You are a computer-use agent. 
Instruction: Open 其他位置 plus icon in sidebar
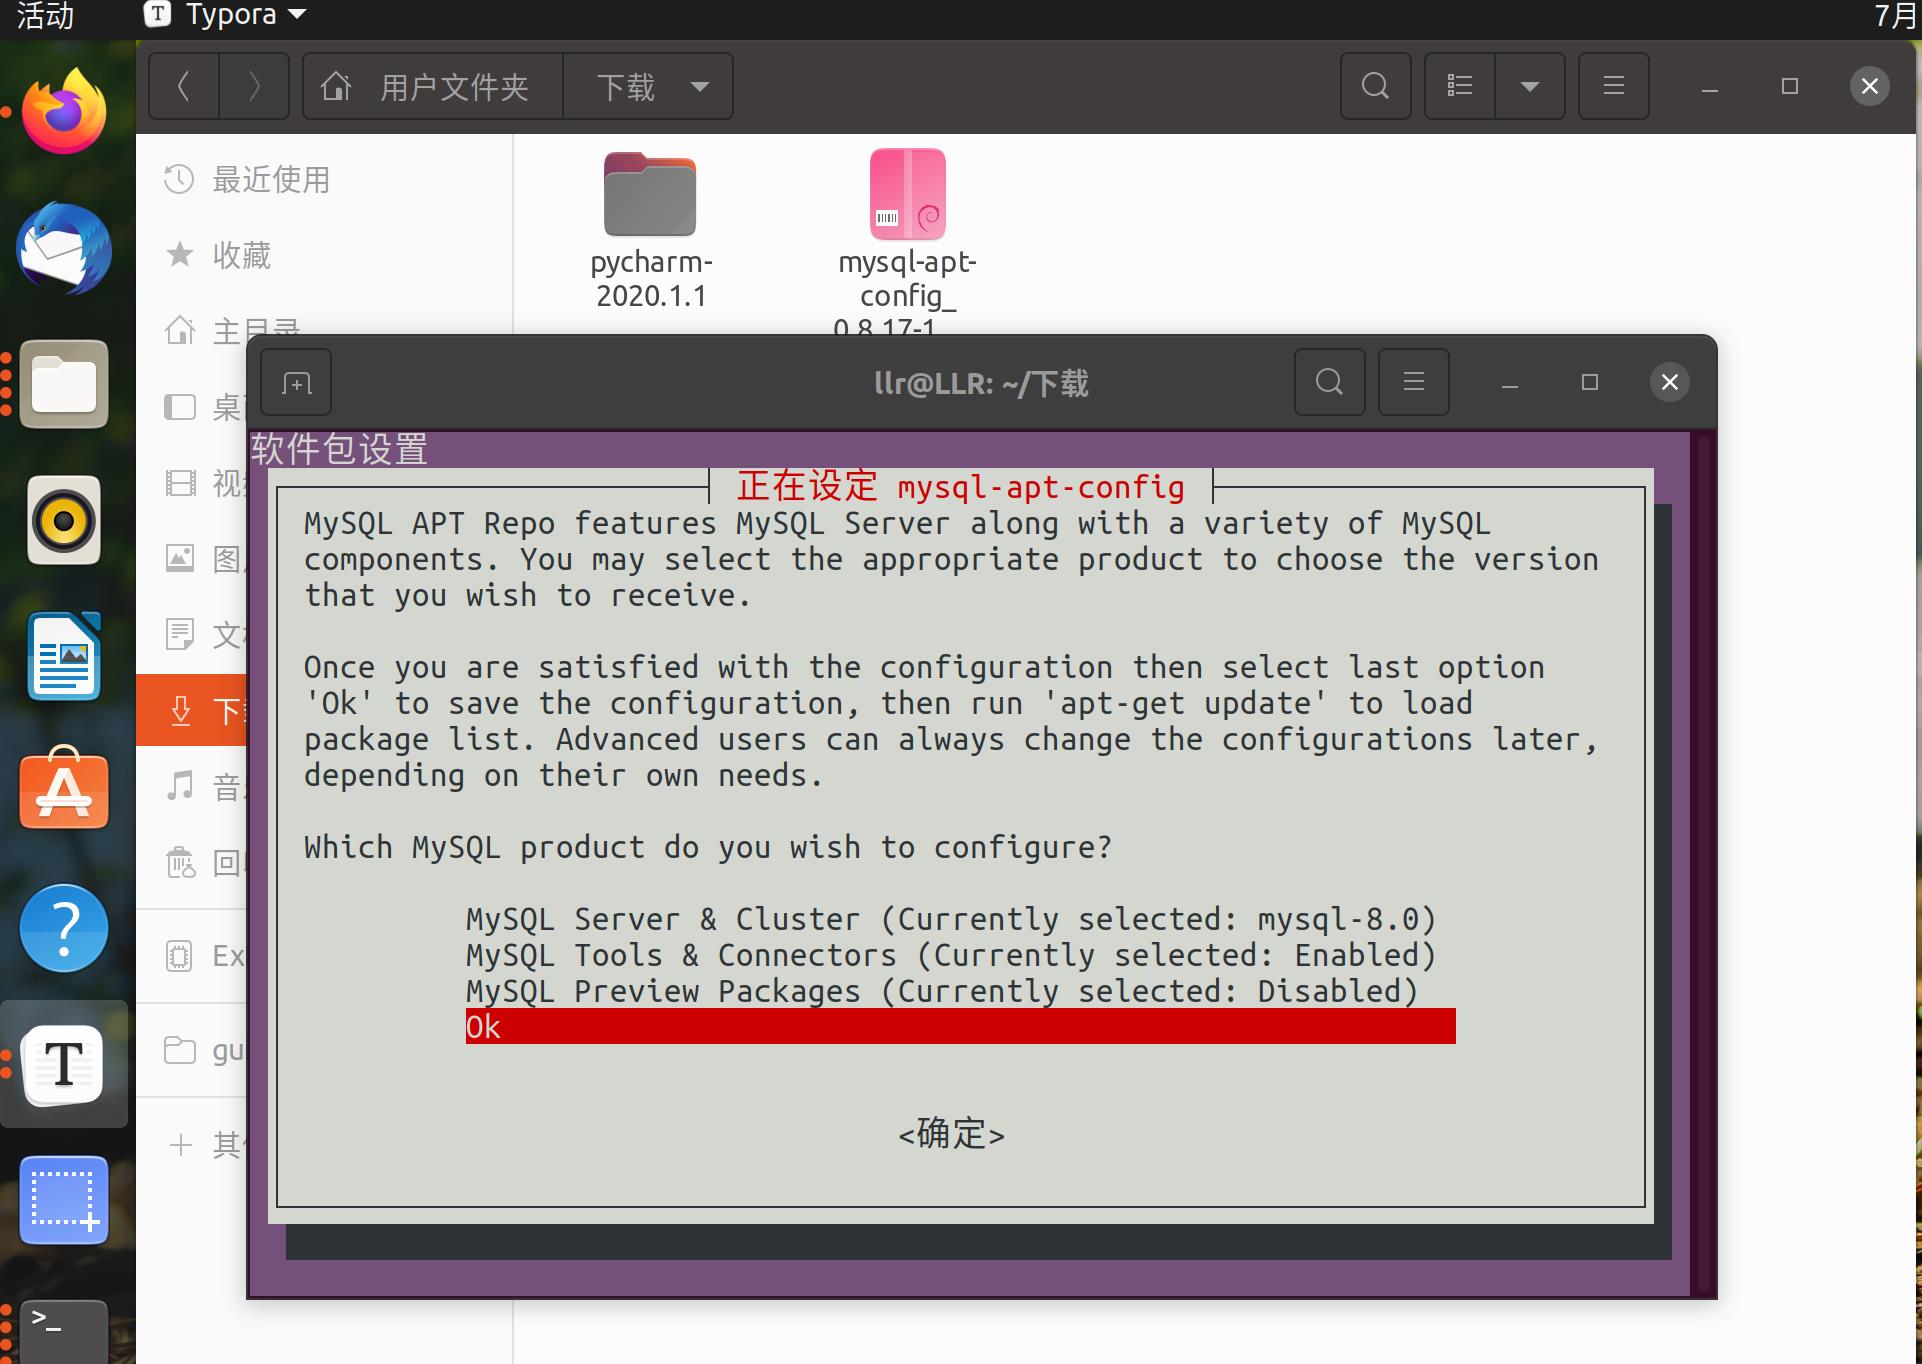(x=180, y=1144)
